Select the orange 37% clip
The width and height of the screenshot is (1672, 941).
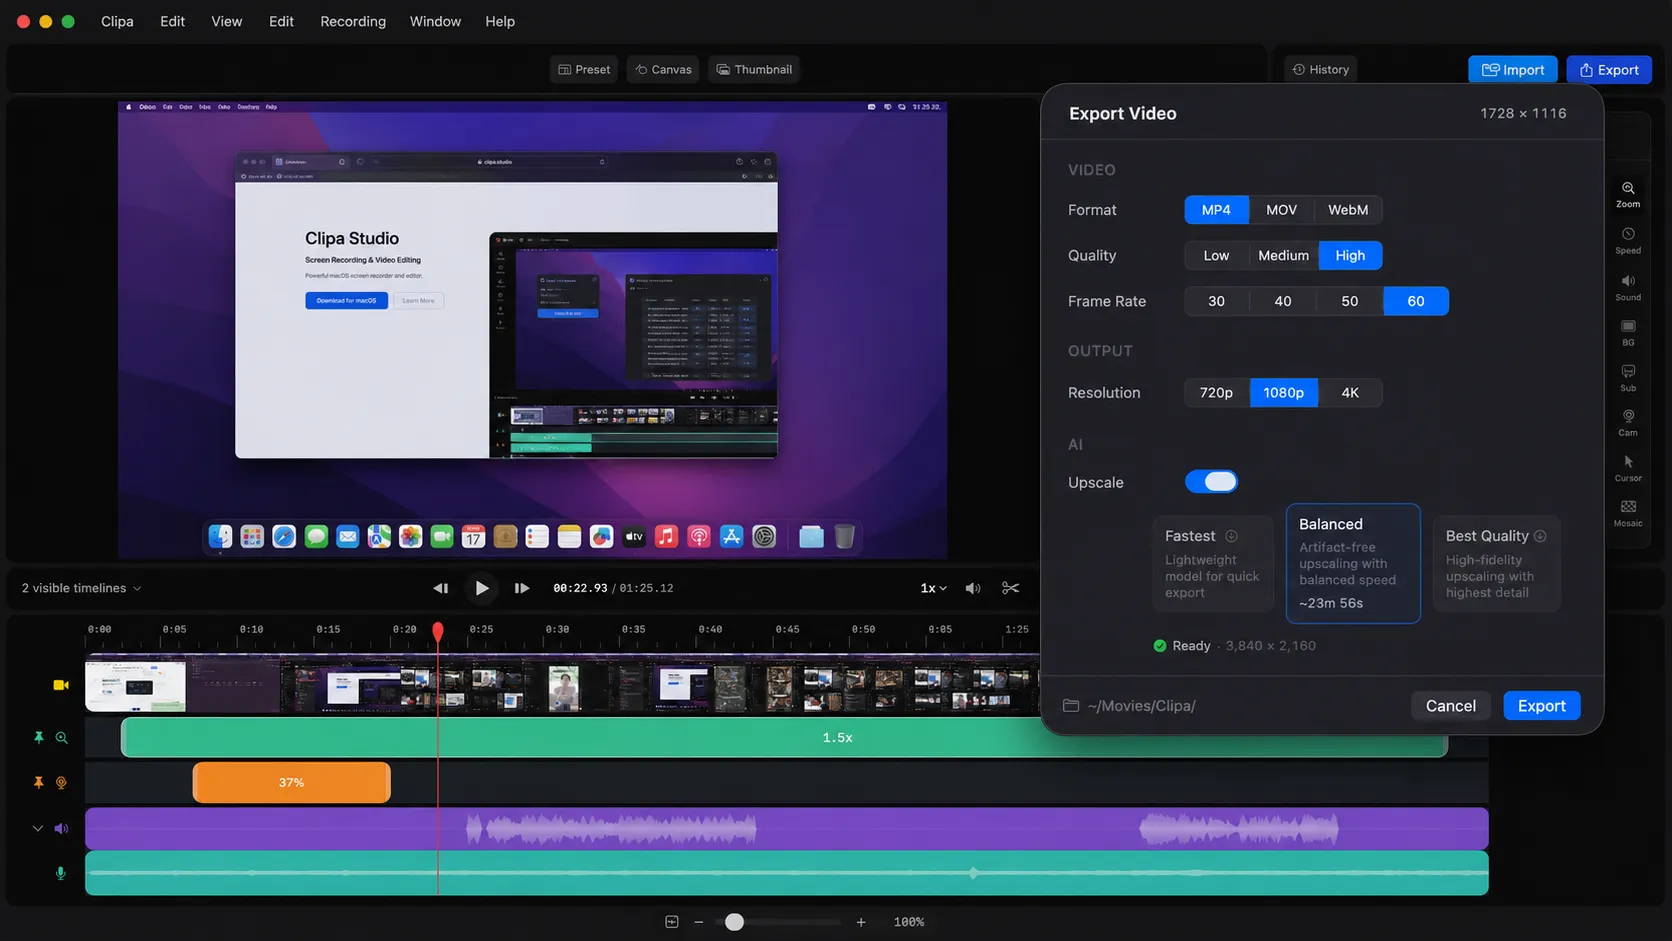coord(291,783)
